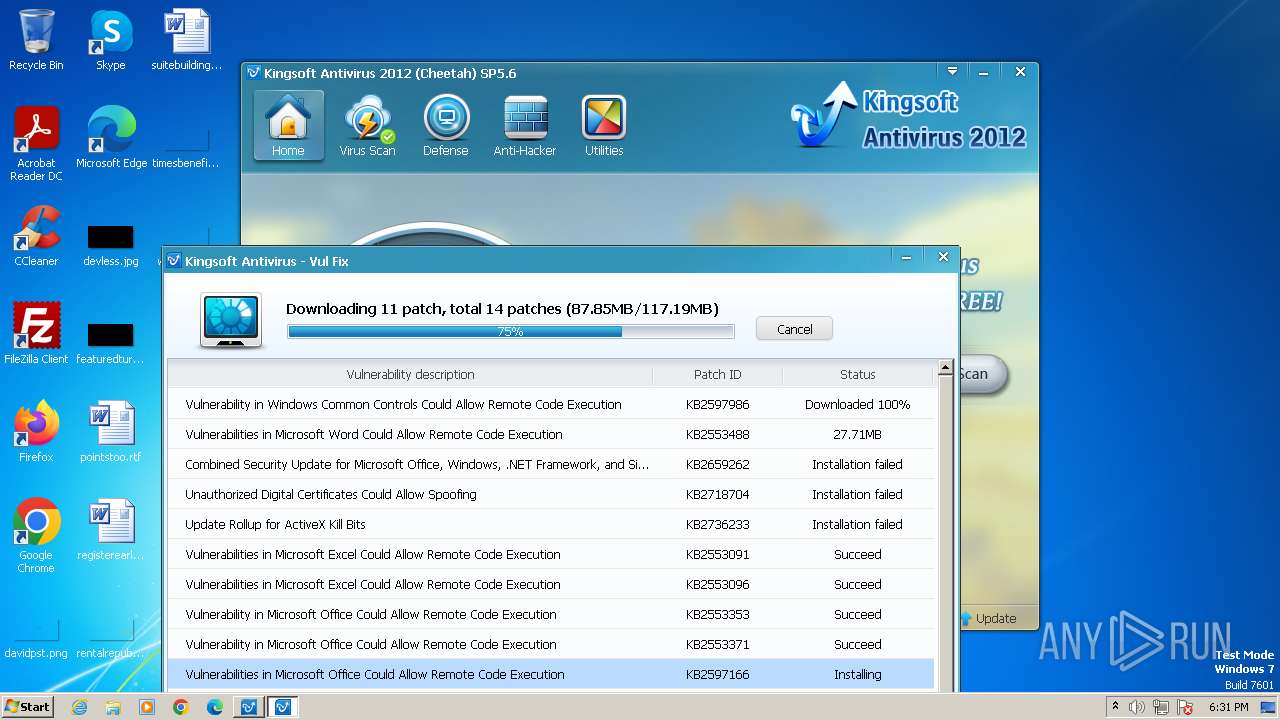Open the Virus Scan tab
The width and height of the screenshot is (1280, 720).
pos(367,125)
